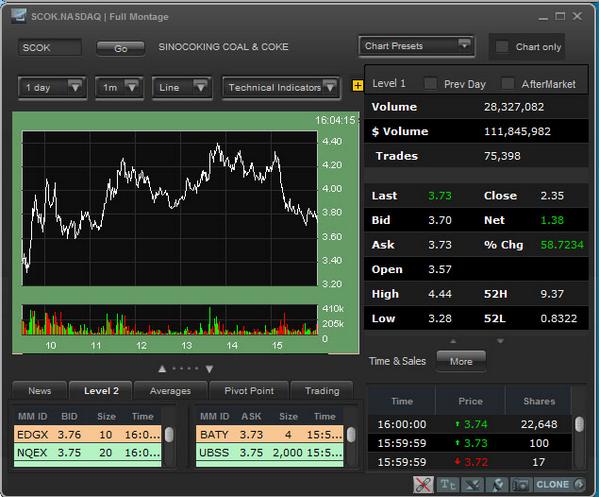Click the Trades value 75,398
The height and width of the screenshot is (497, 599).
pos(502,156)
